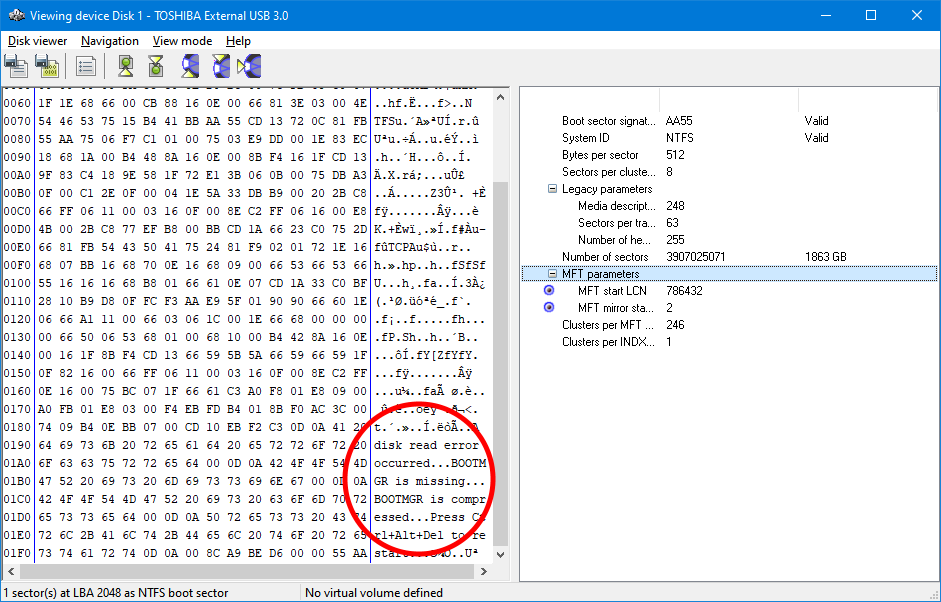
Task: Open the Navigation menu
Action: (x=110, y=41)
